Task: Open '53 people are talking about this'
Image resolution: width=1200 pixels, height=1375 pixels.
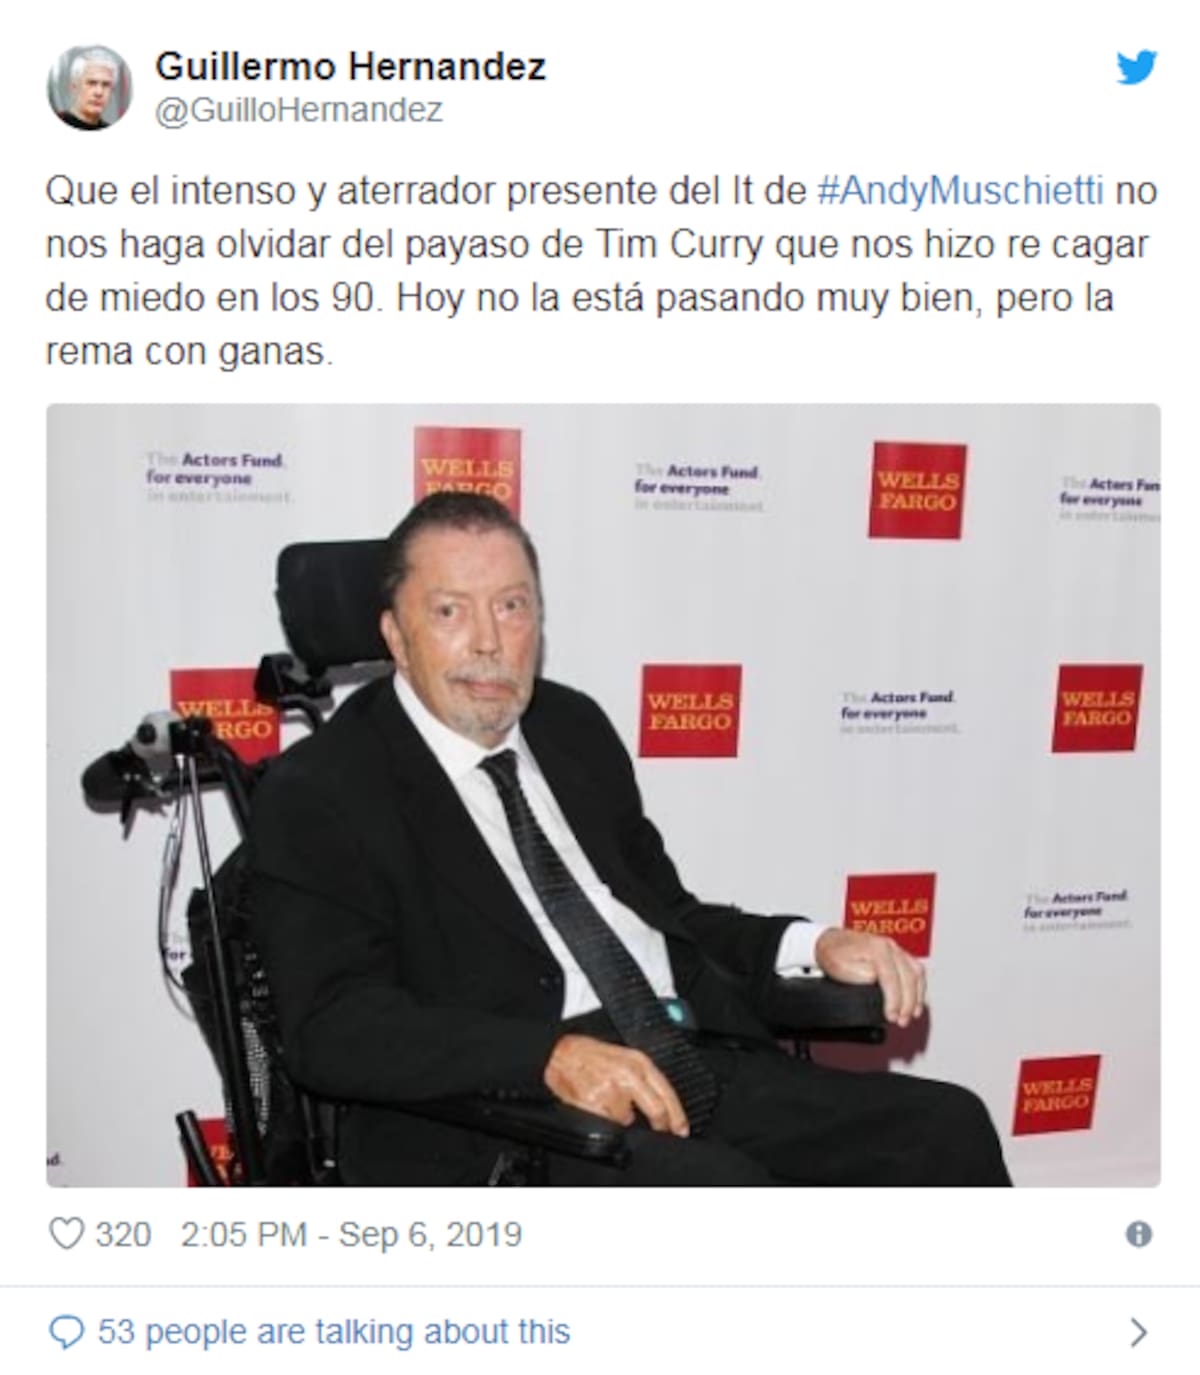Action: 334,1332
